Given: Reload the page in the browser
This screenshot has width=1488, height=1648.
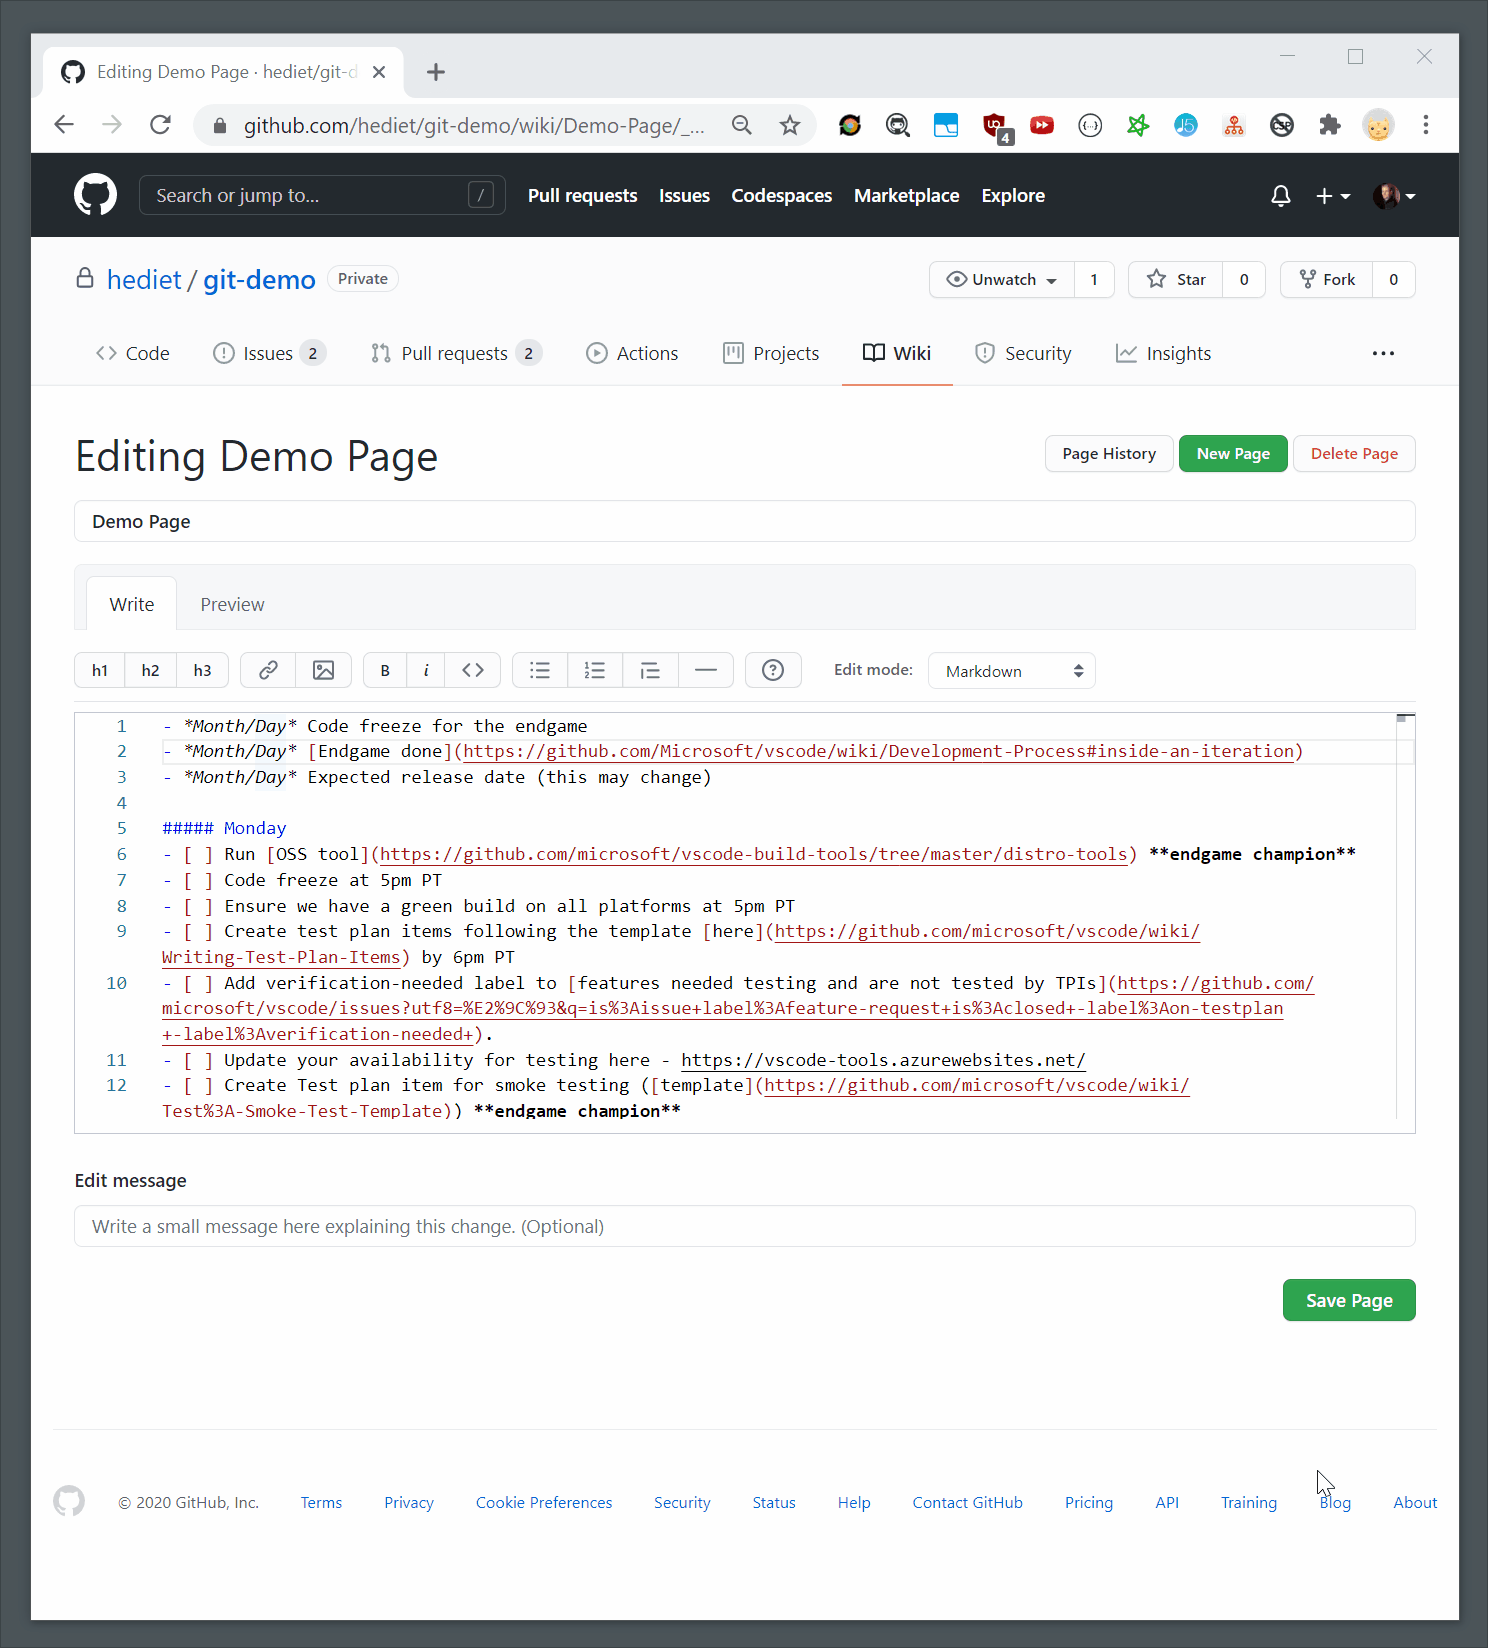Looking at the screenshot, I should pos(160,125).
